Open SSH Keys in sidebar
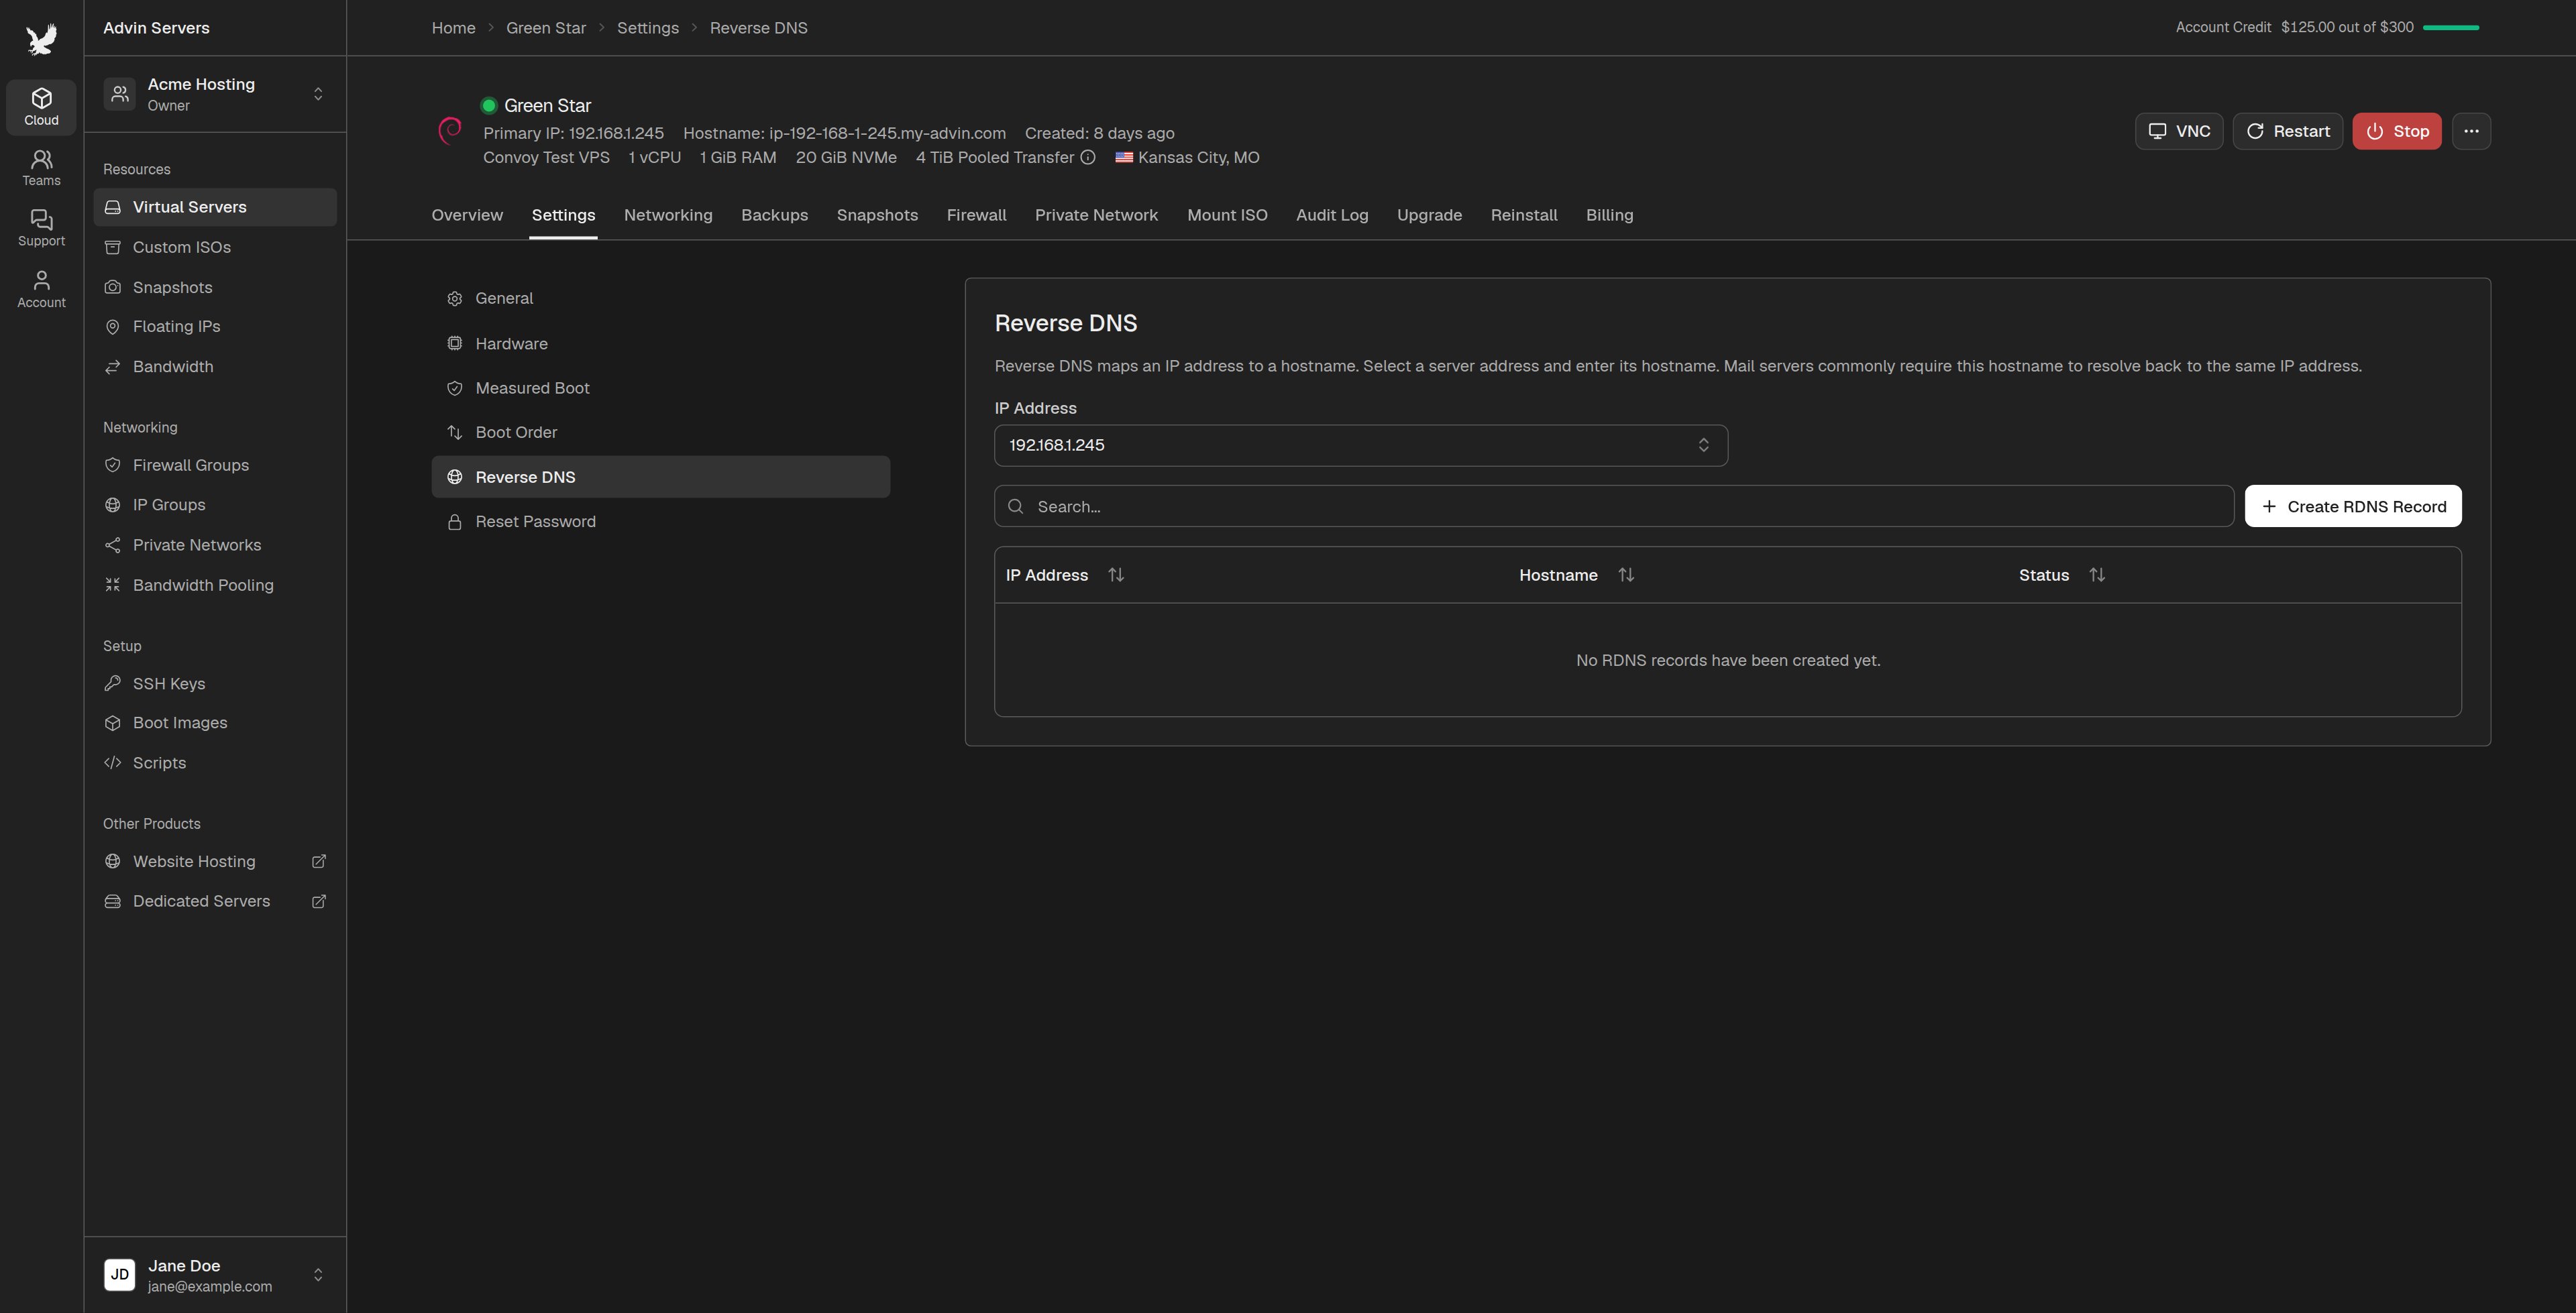 pyautogui.click(x=215, y=684)
